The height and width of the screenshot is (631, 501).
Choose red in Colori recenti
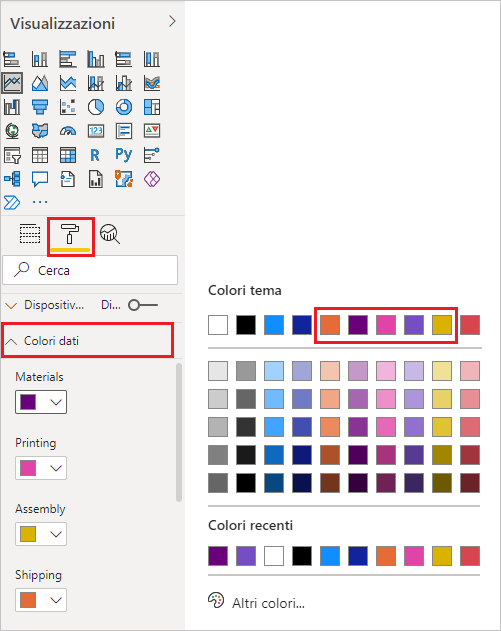pyautogui.click(x=470, y=556)
